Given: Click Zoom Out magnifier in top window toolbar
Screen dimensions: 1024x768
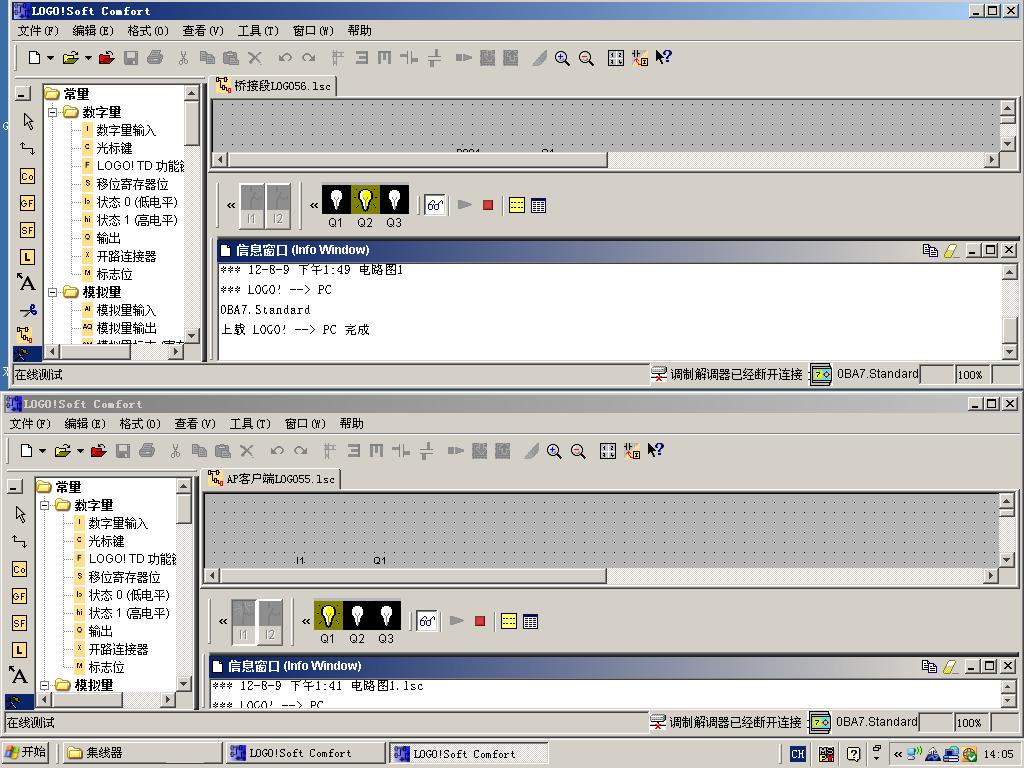Looking at the screenshot, I should [x=586, y=58].
